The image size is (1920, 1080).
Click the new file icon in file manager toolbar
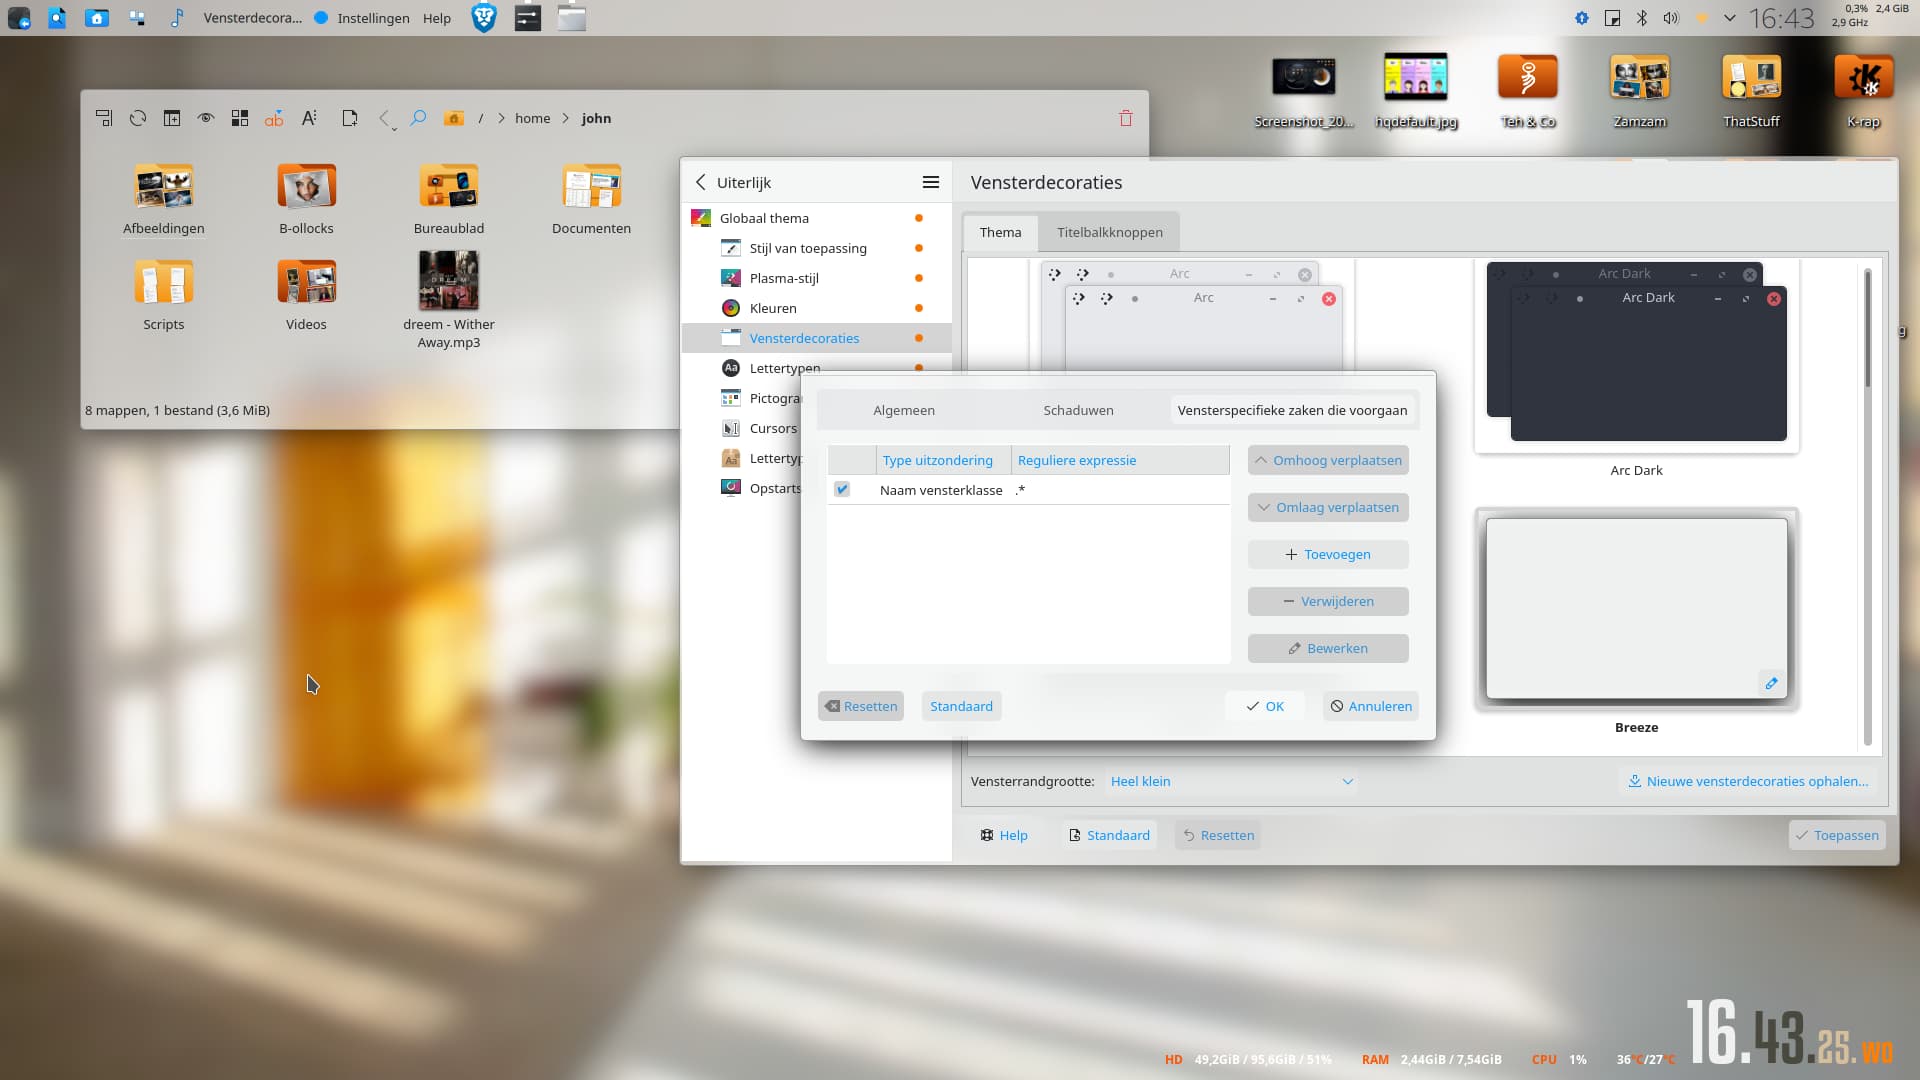(x=349, y=118)
